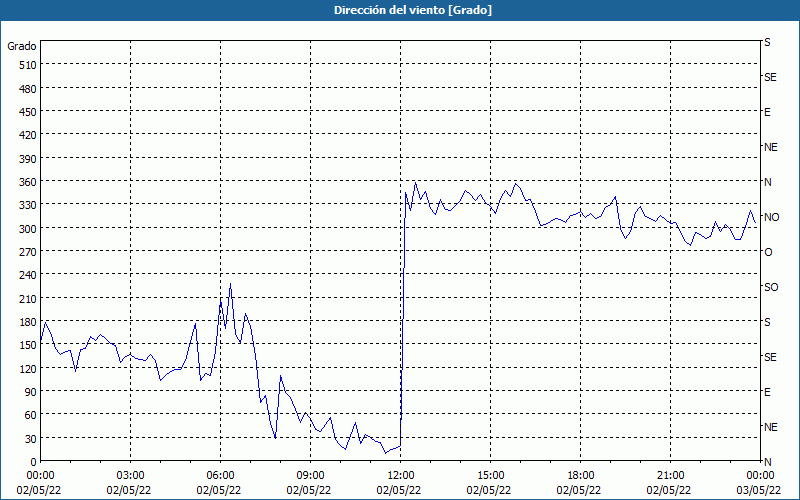800x500 pixels.
Task: Select the O compass label on right axis
Action: 768,252
